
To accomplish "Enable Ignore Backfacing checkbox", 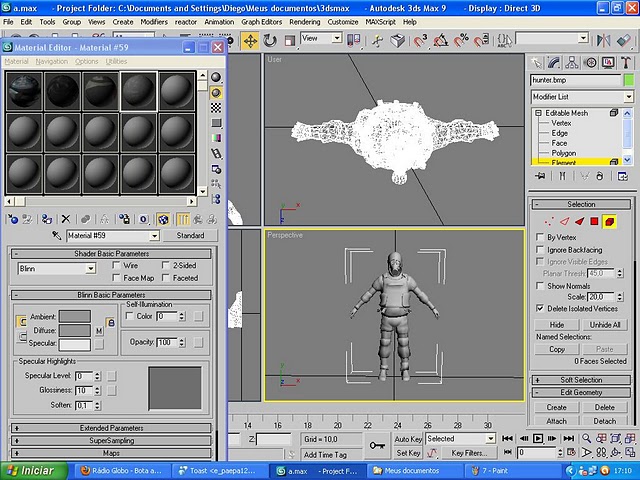I will (x=540, y=250).
